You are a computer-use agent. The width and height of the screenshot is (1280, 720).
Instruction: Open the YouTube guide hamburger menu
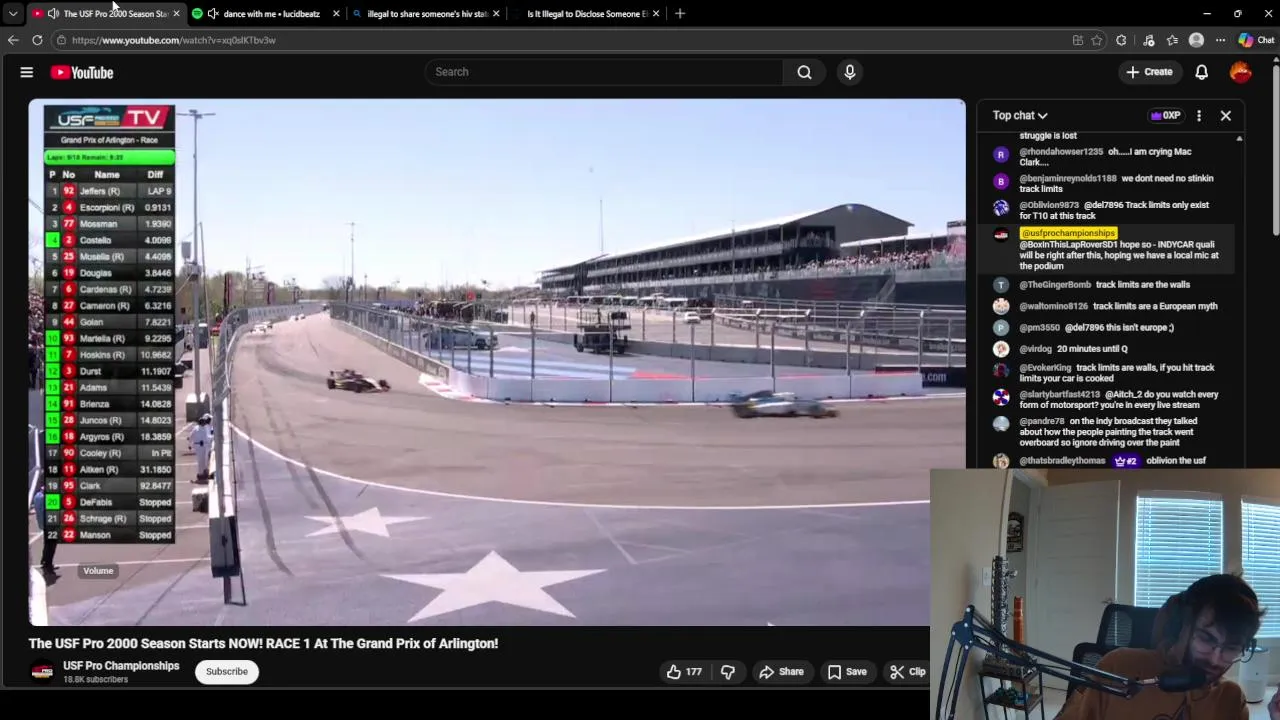coord(27,72)
